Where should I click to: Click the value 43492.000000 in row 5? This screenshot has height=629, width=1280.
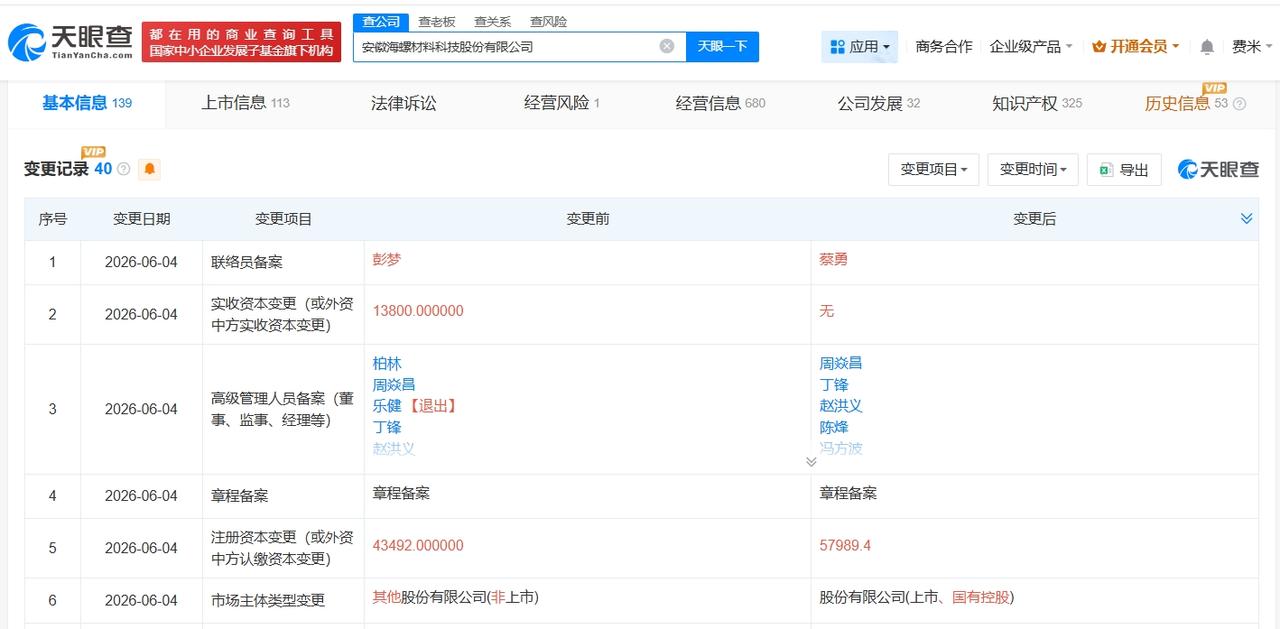point(418,545)
